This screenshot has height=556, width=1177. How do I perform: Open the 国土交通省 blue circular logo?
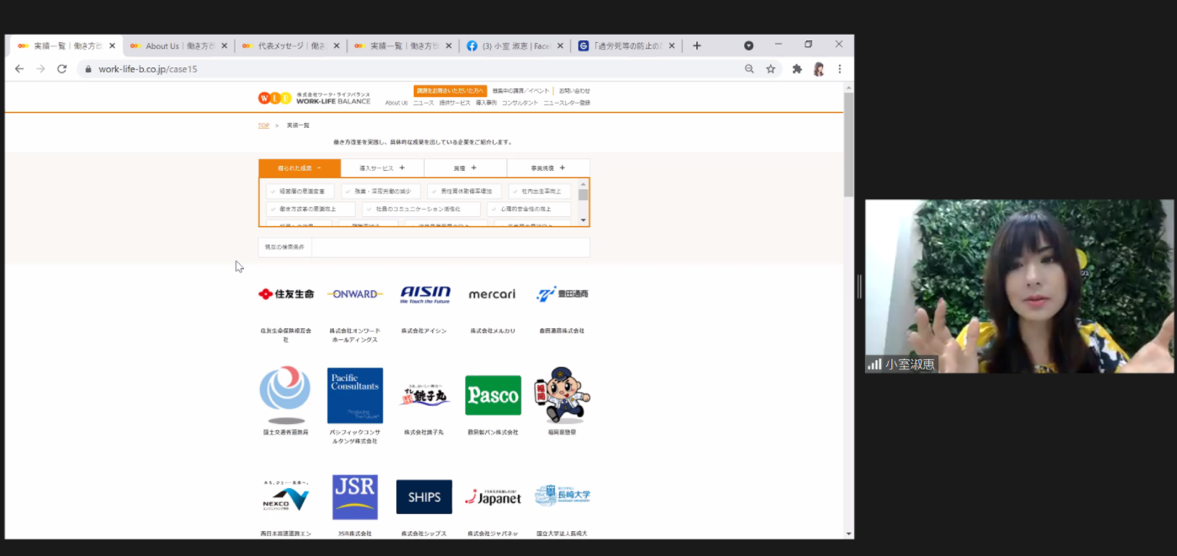pos(284,395)
